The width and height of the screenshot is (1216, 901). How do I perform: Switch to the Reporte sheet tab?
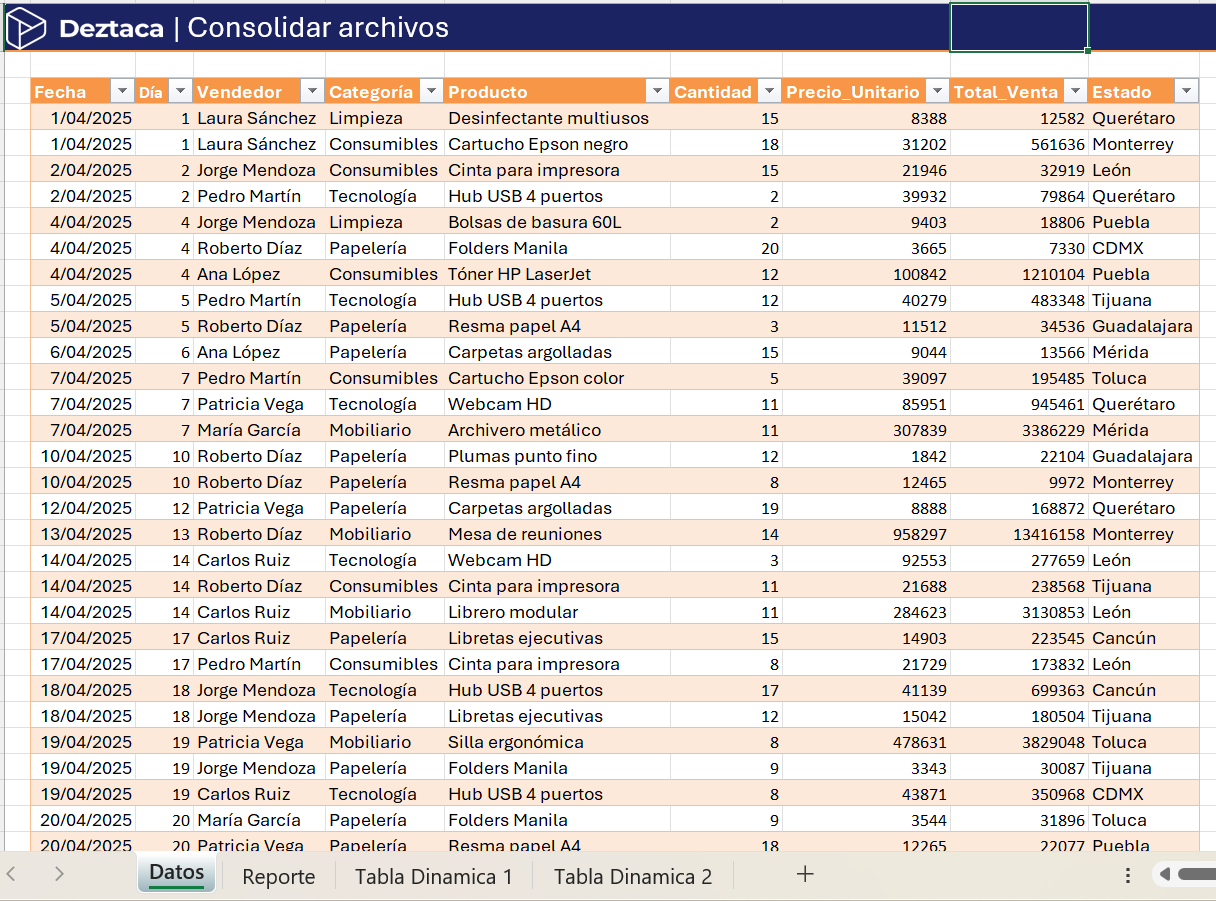[279, 877]
